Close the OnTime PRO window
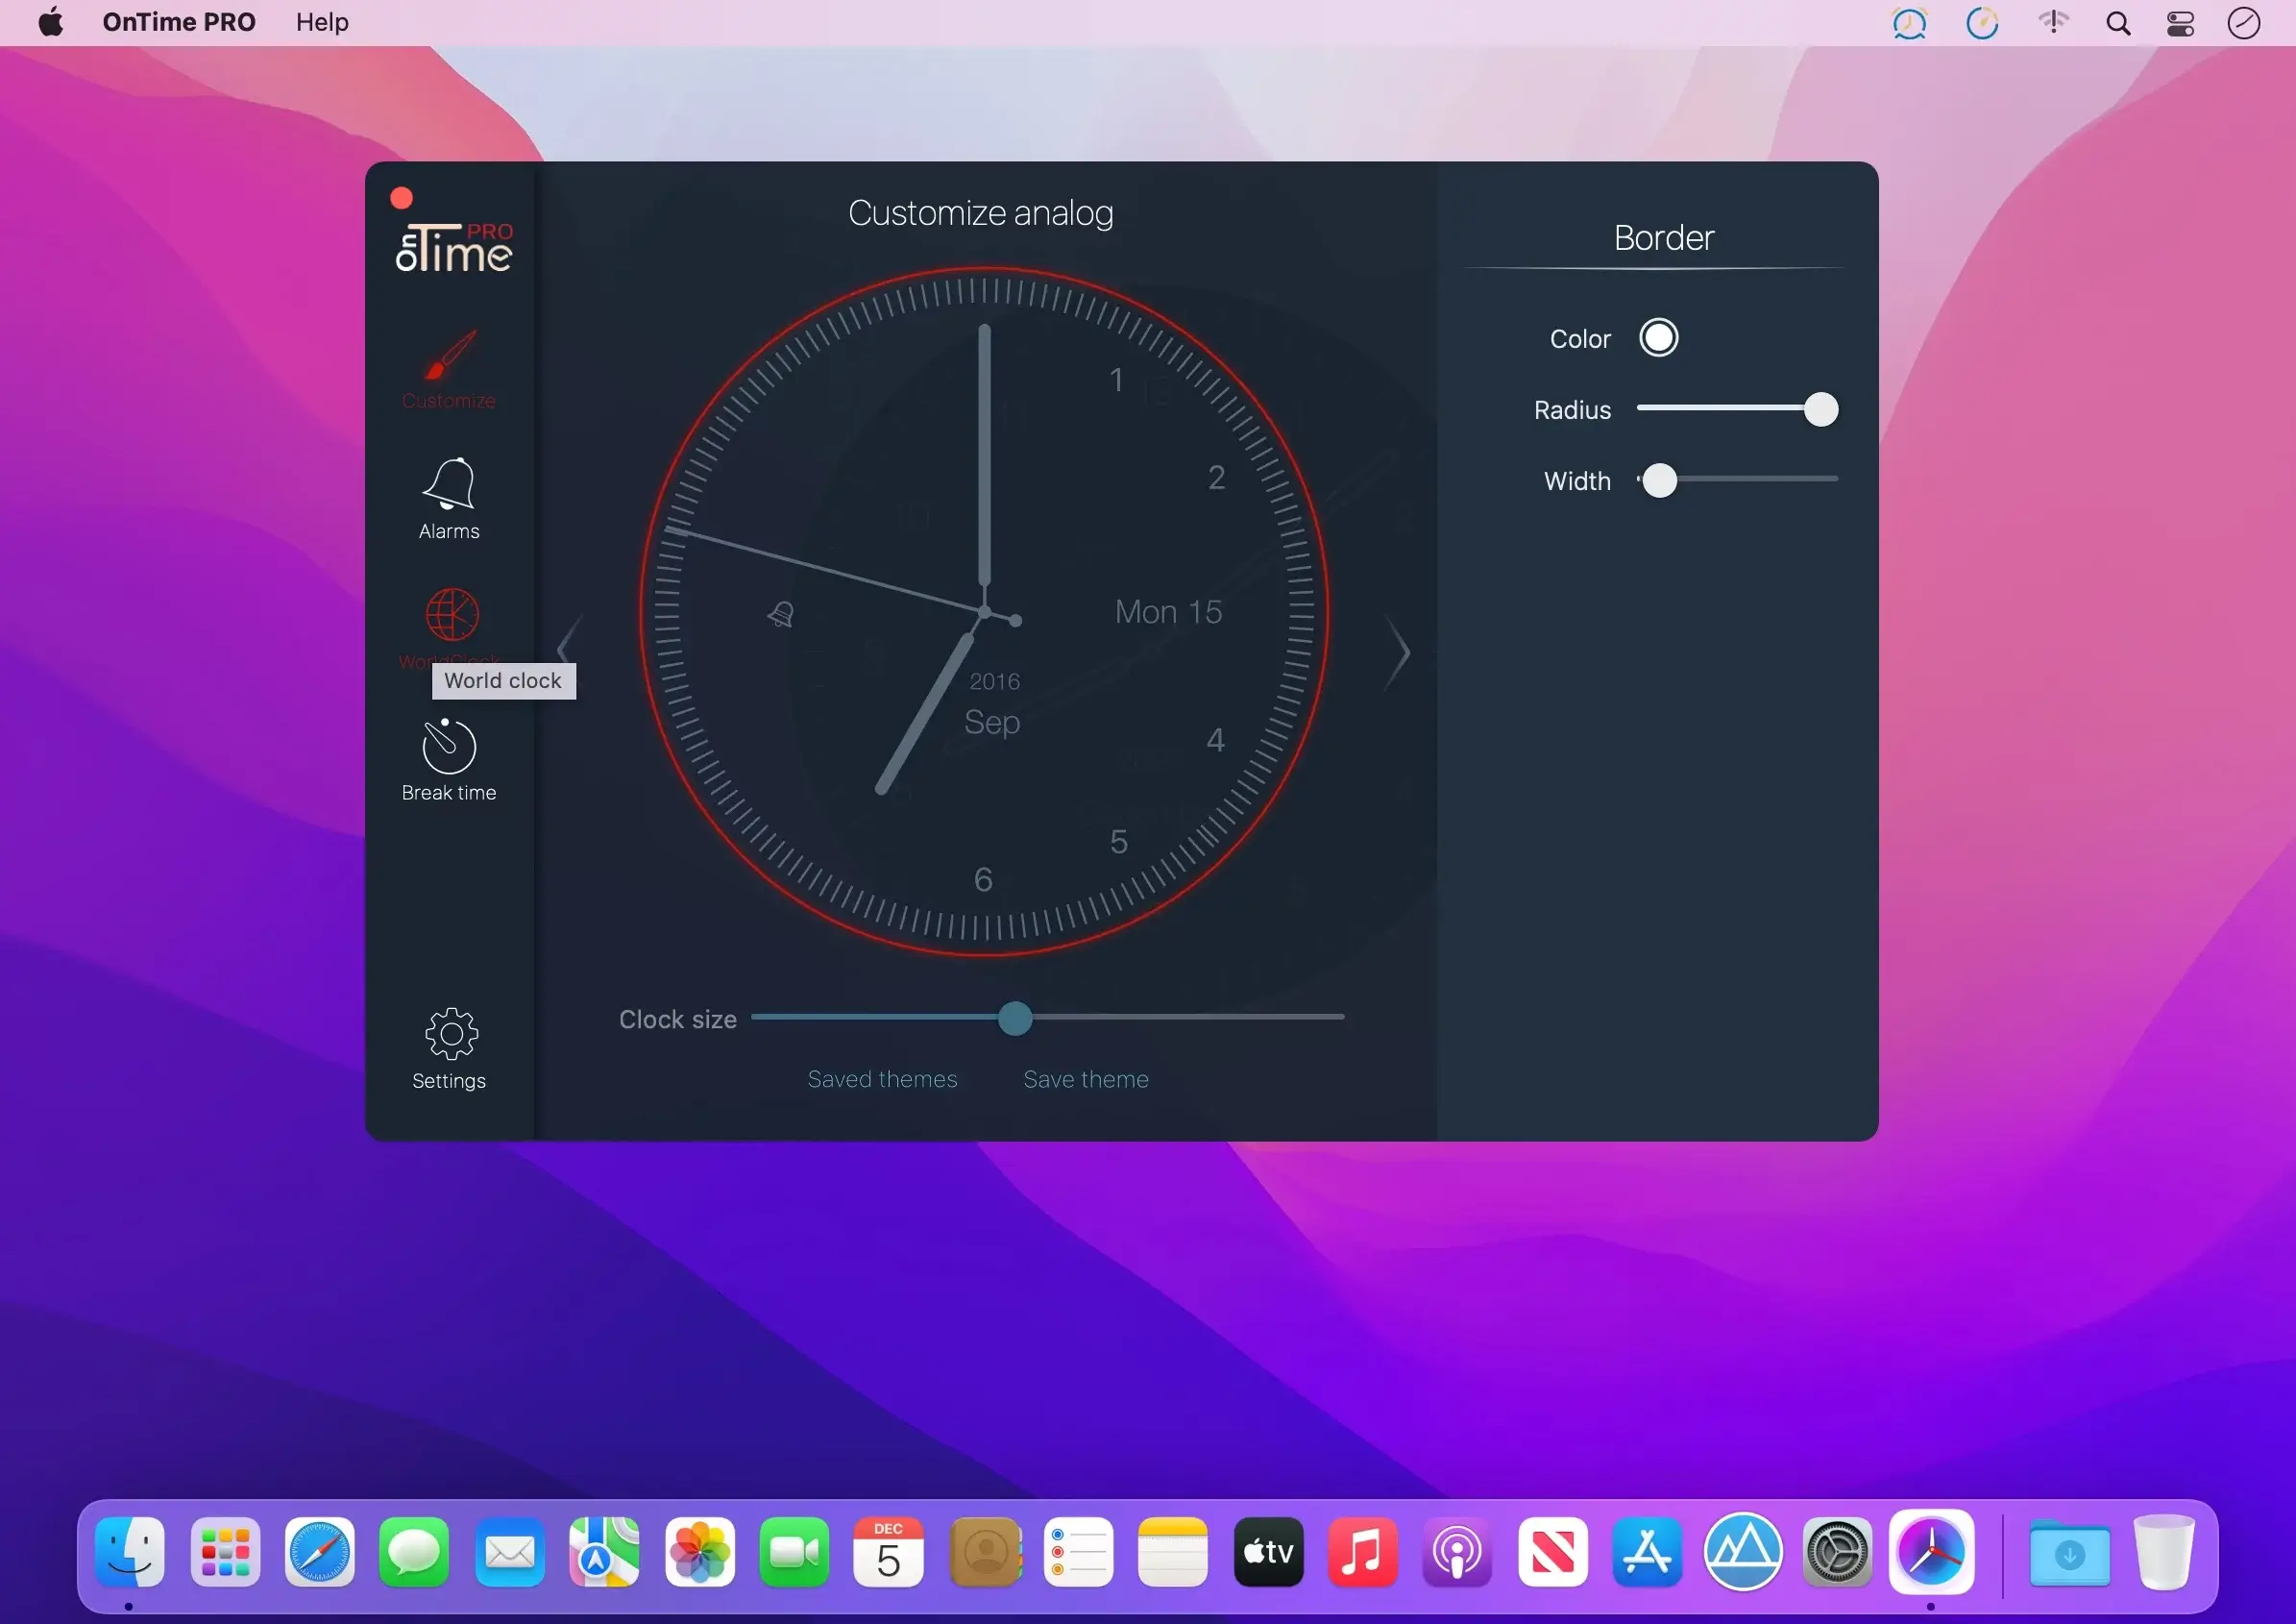The width and height of the screenshot is (2296, 1624). tap(401, 198)
